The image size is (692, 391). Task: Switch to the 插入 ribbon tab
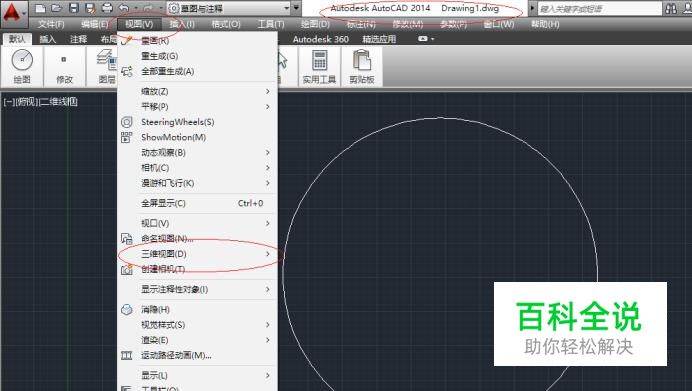[x=48, y=39]
